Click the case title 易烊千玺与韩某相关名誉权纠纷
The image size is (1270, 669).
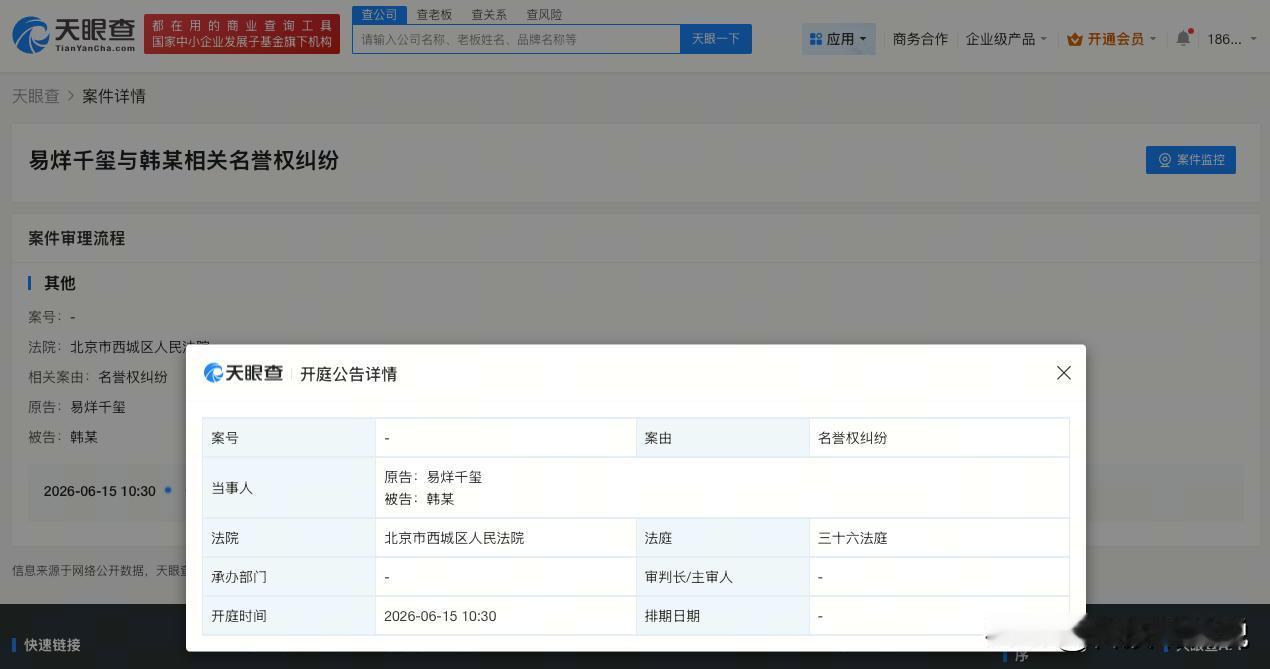point(184,160)
